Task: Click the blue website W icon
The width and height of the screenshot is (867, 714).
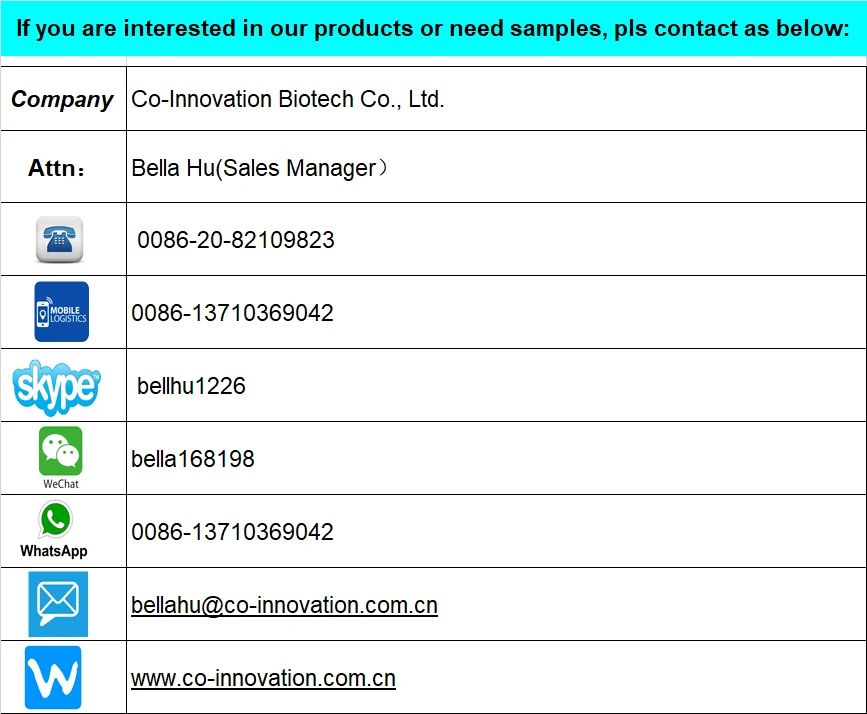Action: [53, 678]
